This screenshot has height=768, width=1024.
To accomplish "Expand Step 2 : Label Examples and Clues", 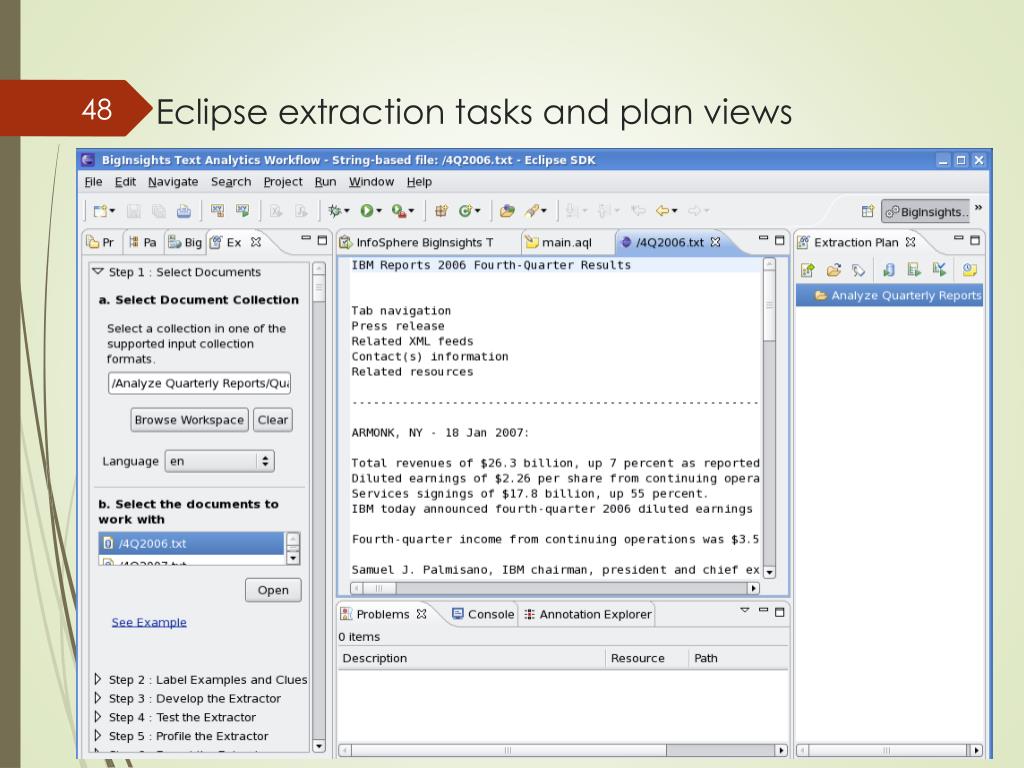I will coord(98,679).
